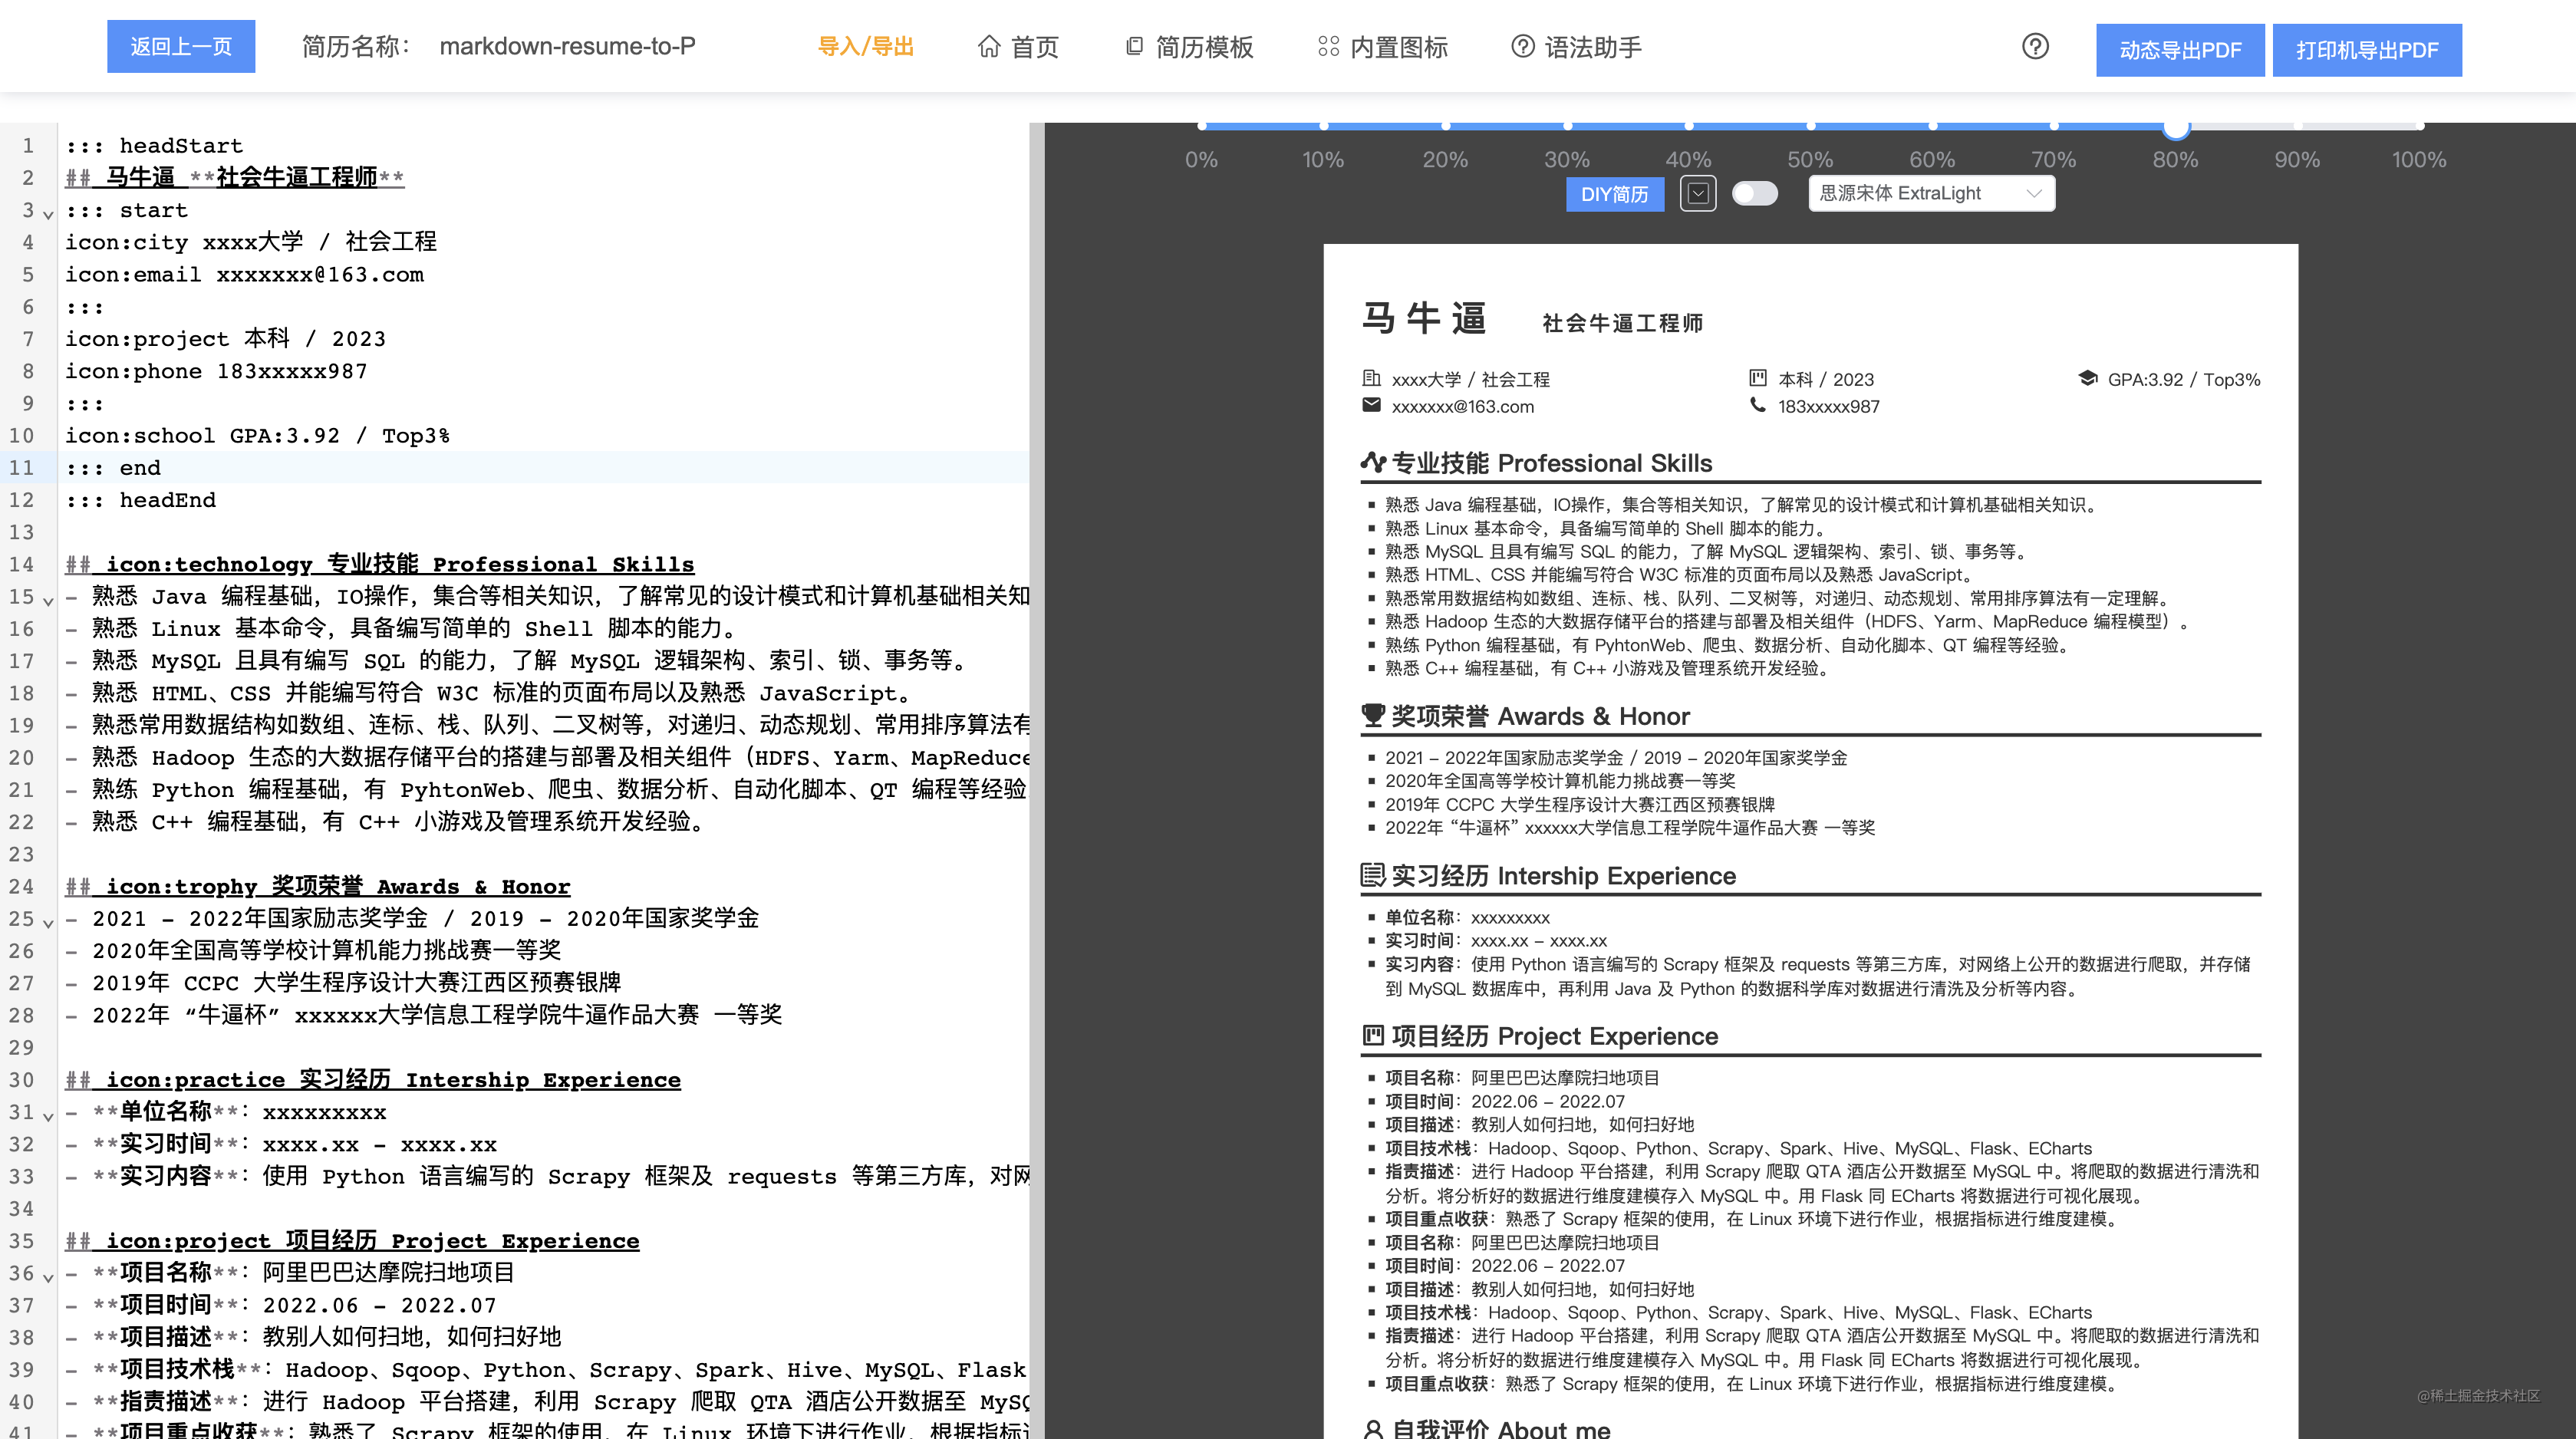Screen dimensions: 2576x1439
Task: Click the graduation cap icon before GPA:3.92
Action: (x=2087, y=378)
